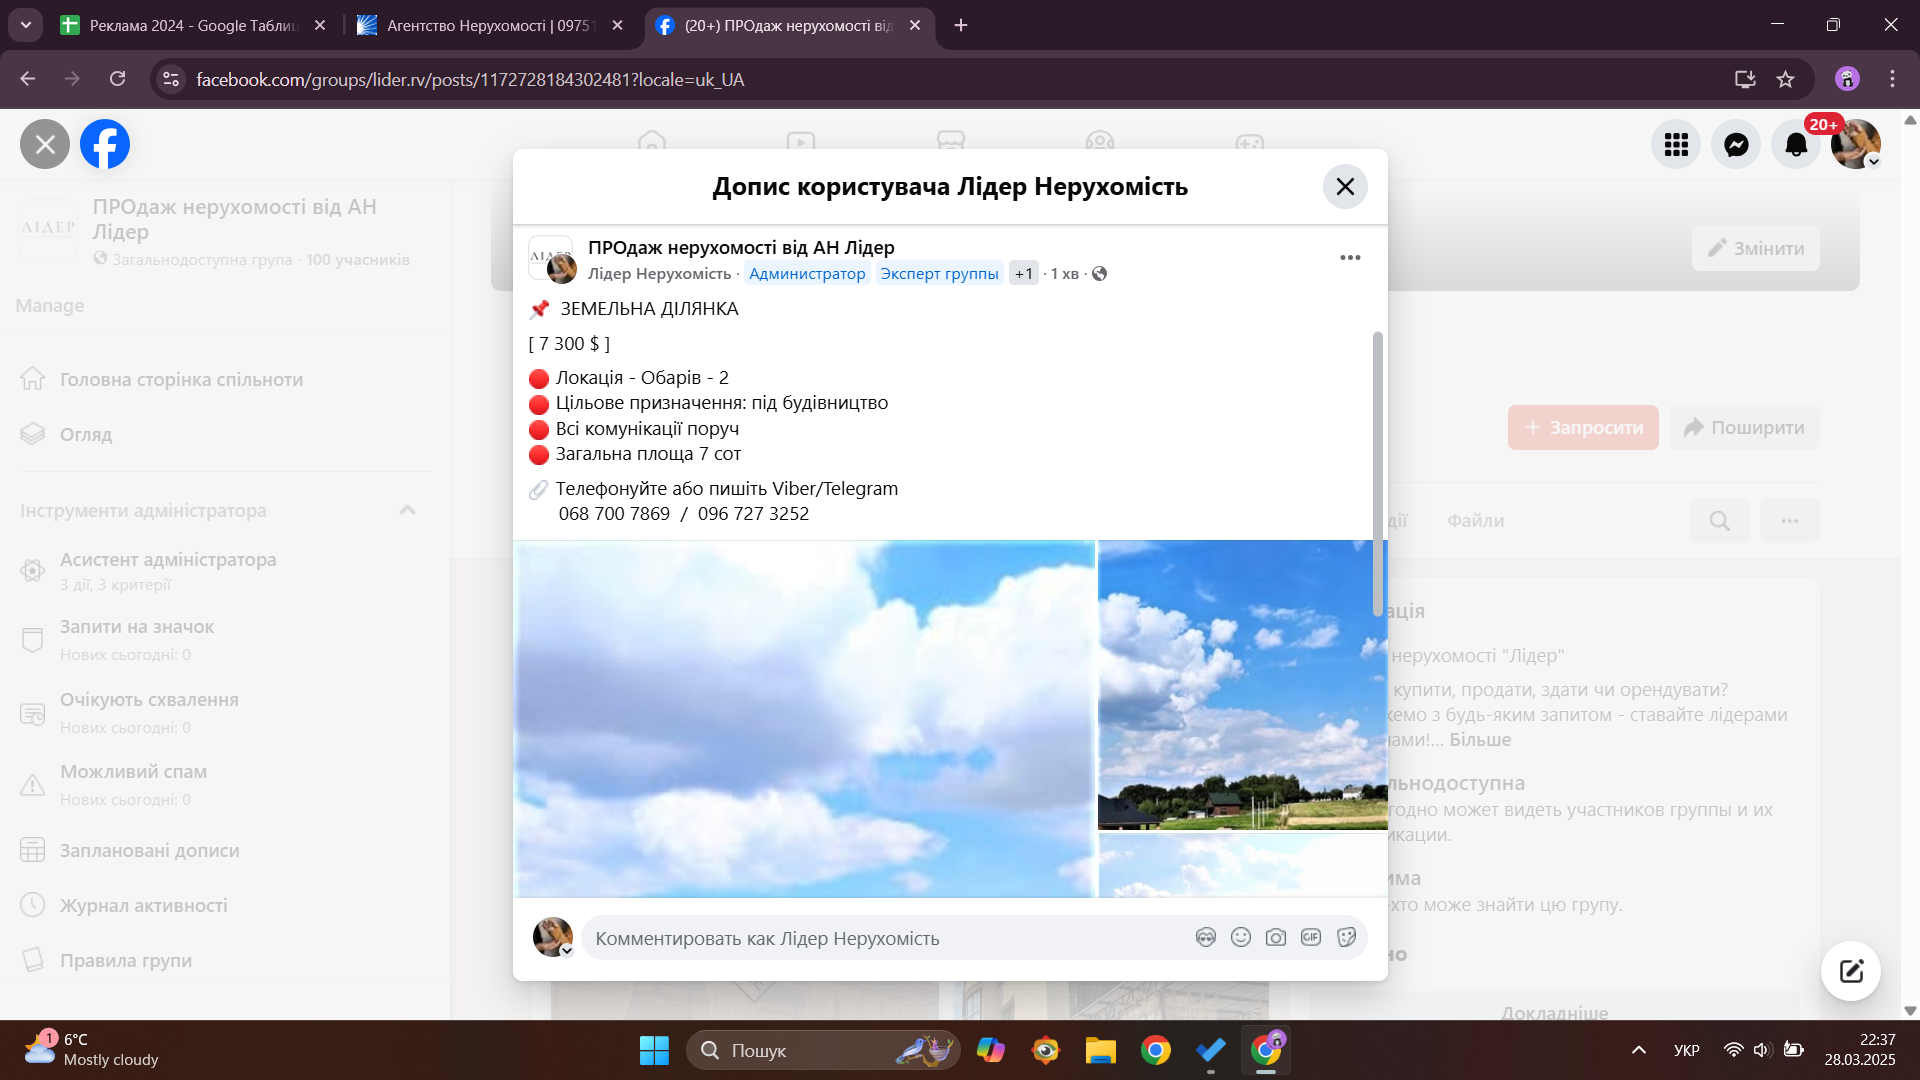
Task: Open the Messenger chat icon
Action: click(x=1736, y=145)
